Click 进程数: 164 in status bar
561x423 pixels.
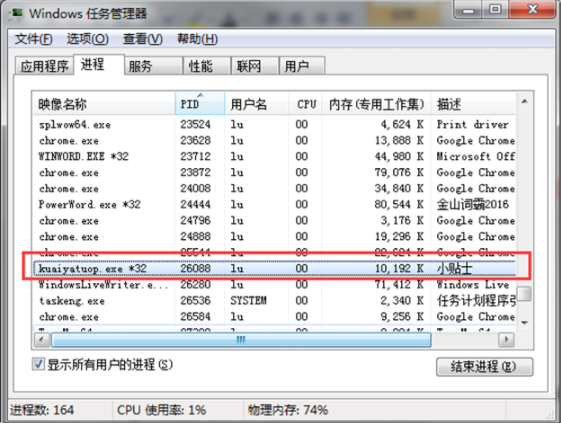pos(42,410)
